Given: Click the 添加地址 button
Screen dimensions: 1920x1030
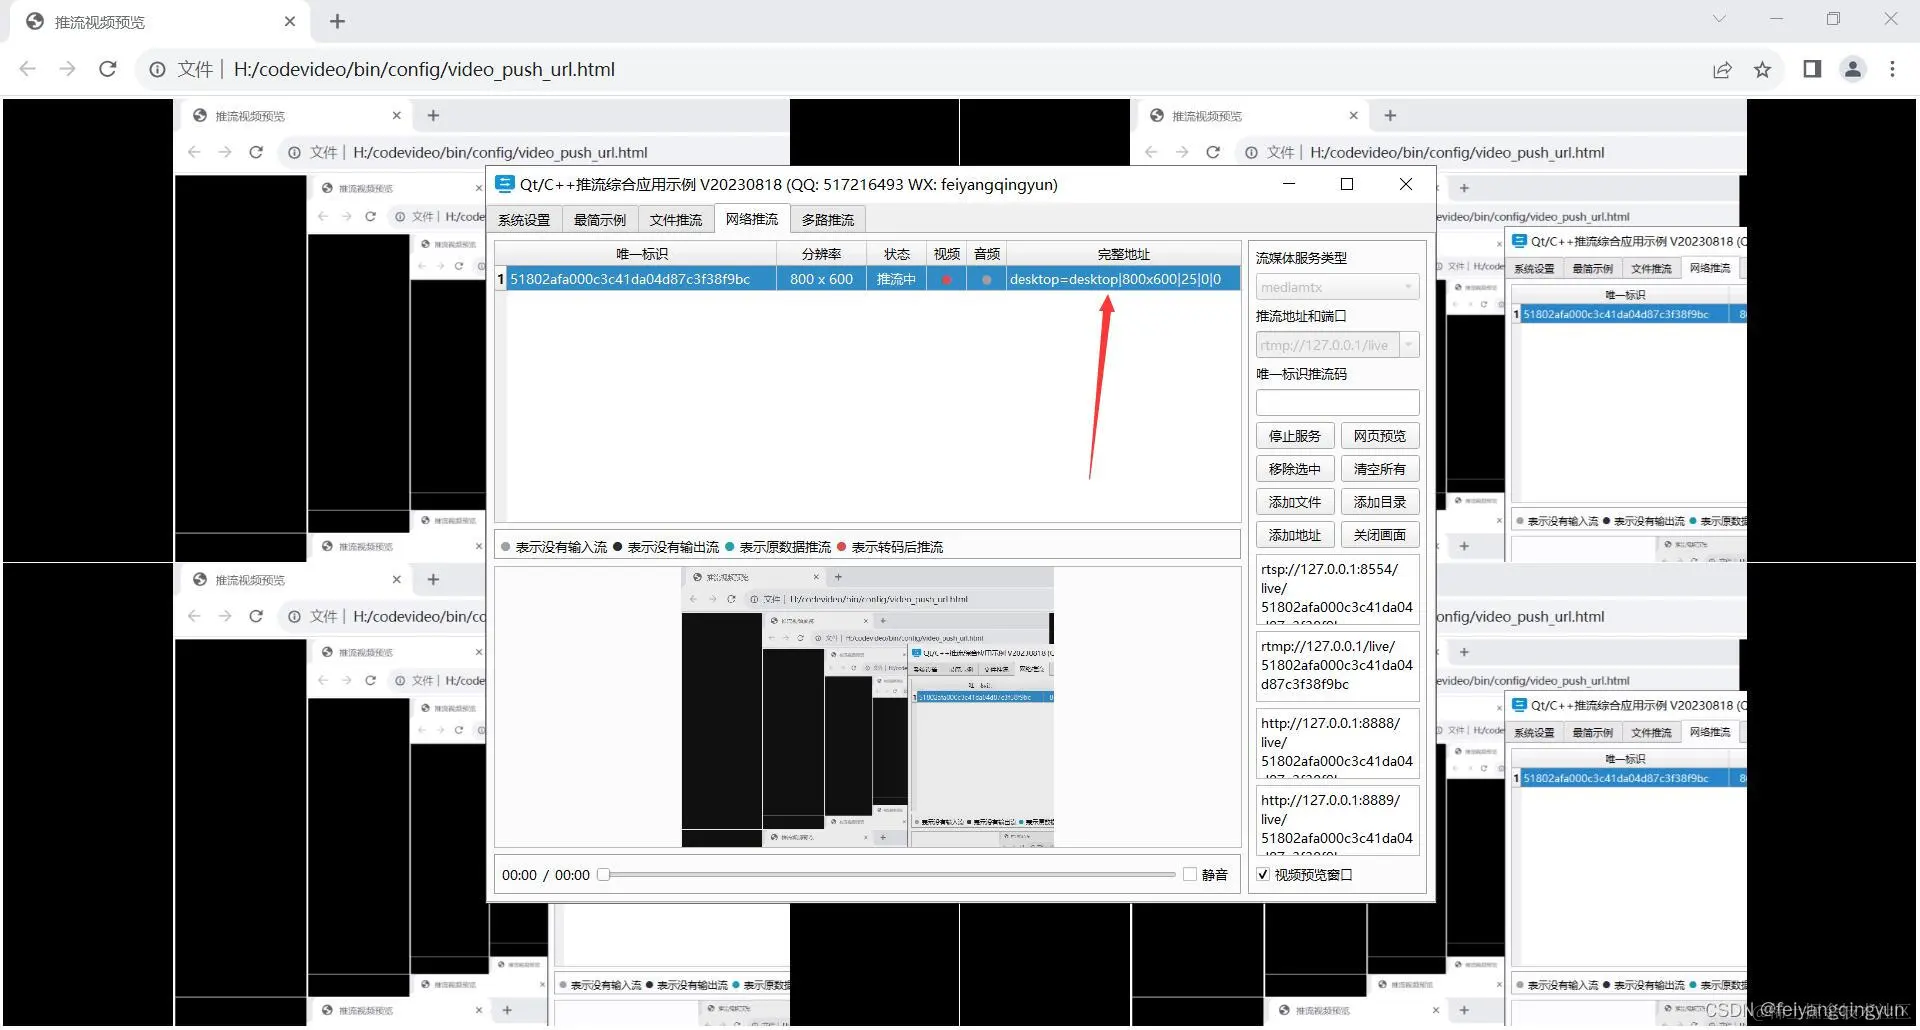Looking at the screenshot, I should pos(1295,535).
